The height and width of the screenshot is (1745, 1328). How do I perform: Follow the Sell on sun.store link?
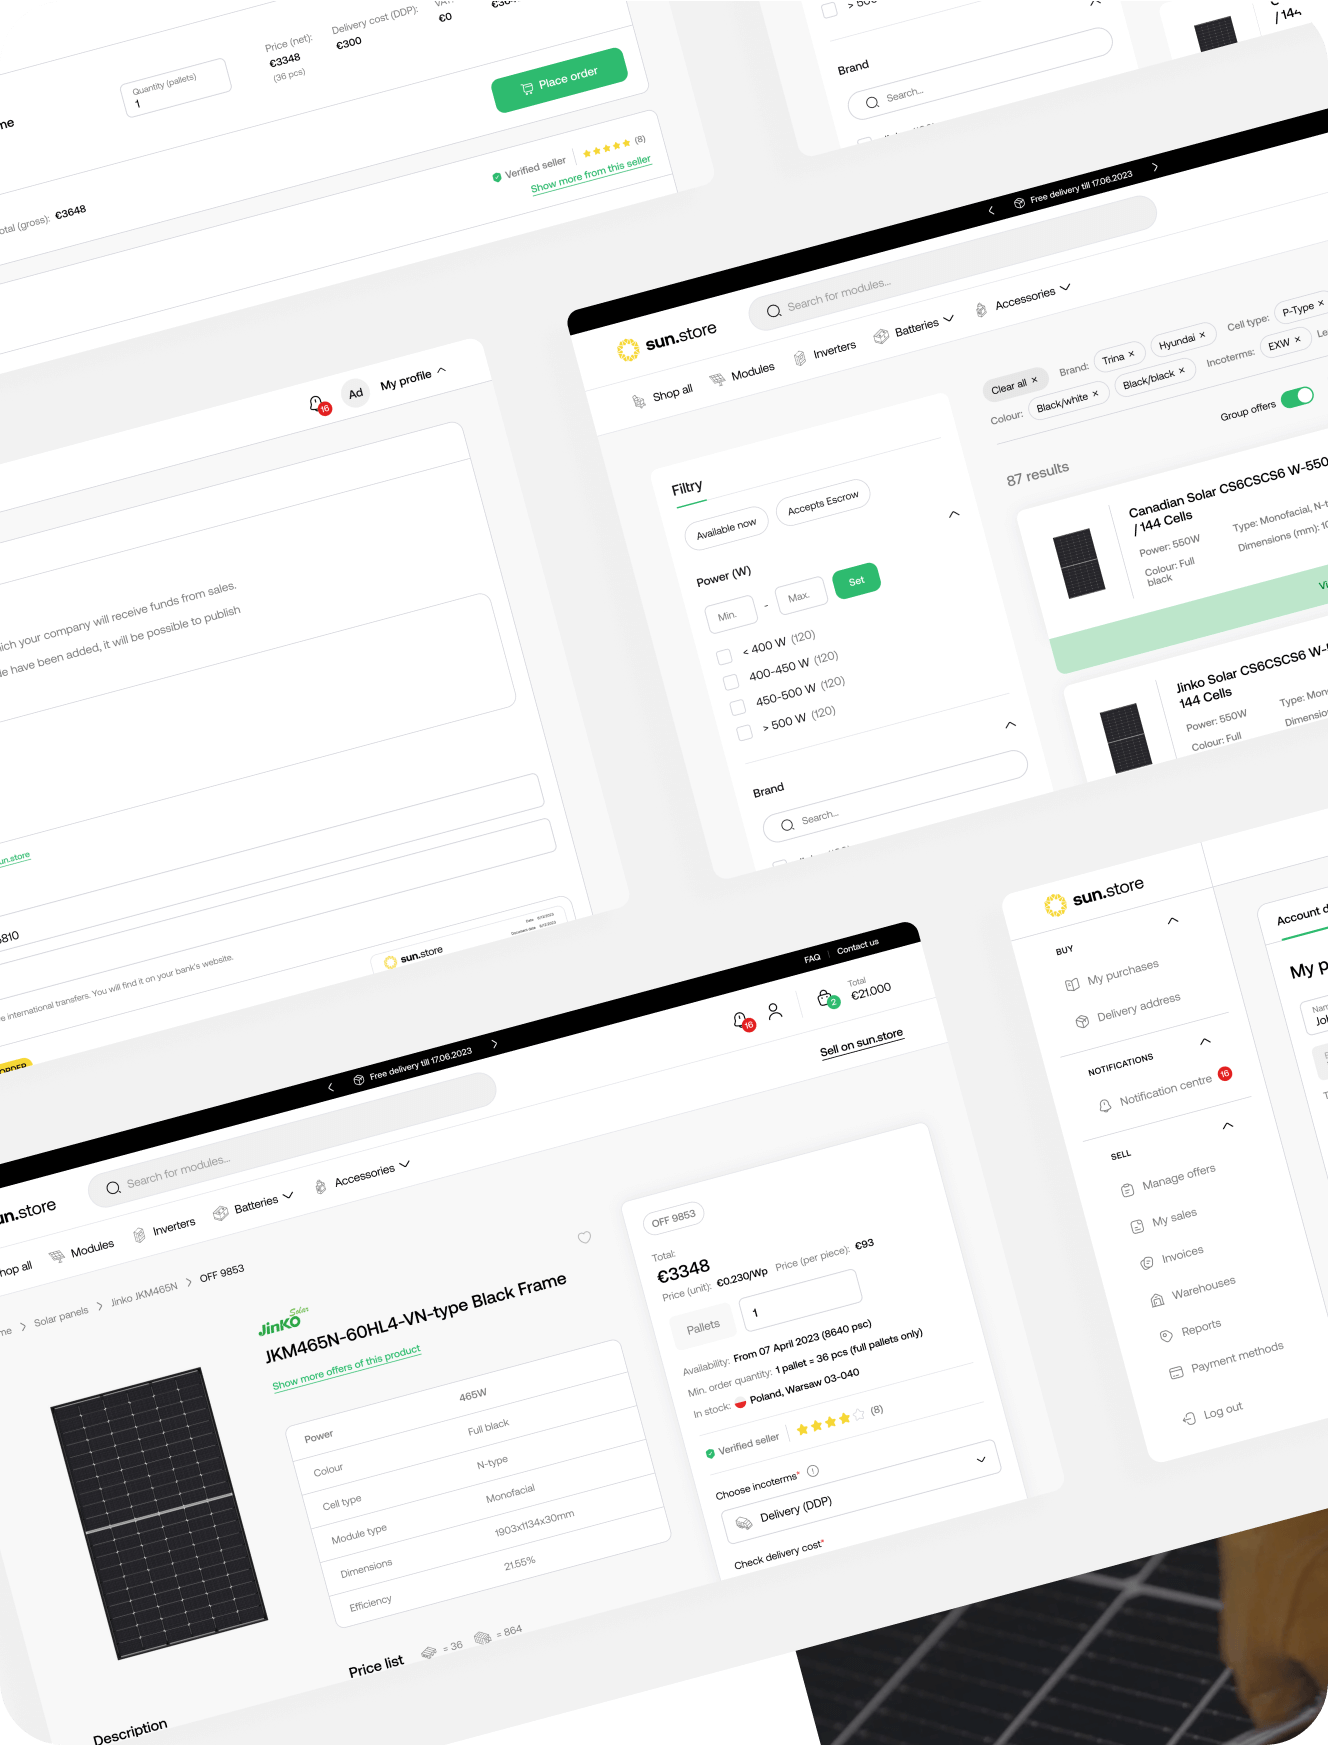(x=861, y=1041)
